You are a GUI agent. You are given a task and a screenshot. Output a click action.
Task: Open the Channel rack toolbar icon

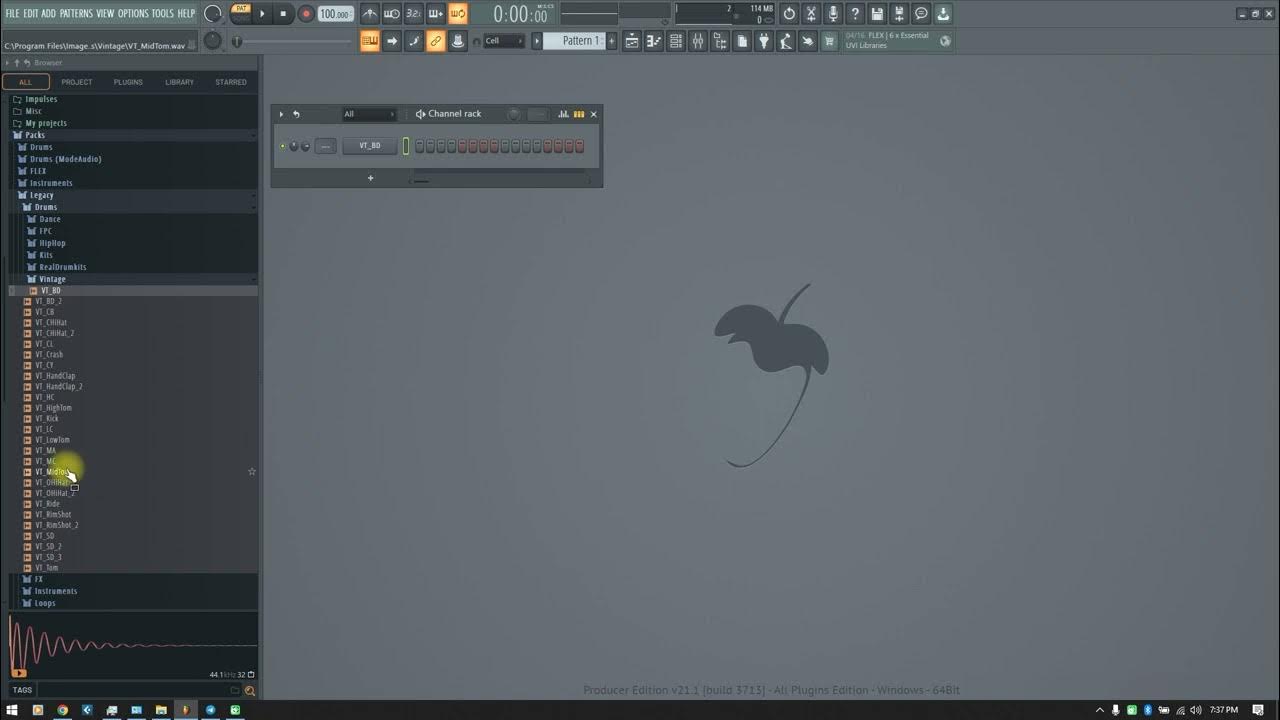coord(676,41)
